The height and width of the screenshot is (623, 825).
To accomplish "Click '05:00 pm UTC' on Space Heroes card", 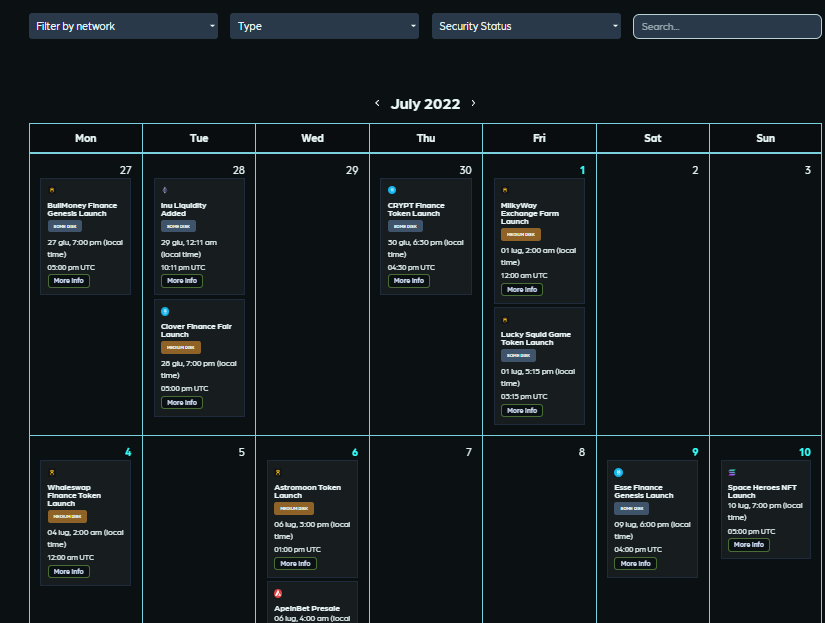I will coord(751,531).
